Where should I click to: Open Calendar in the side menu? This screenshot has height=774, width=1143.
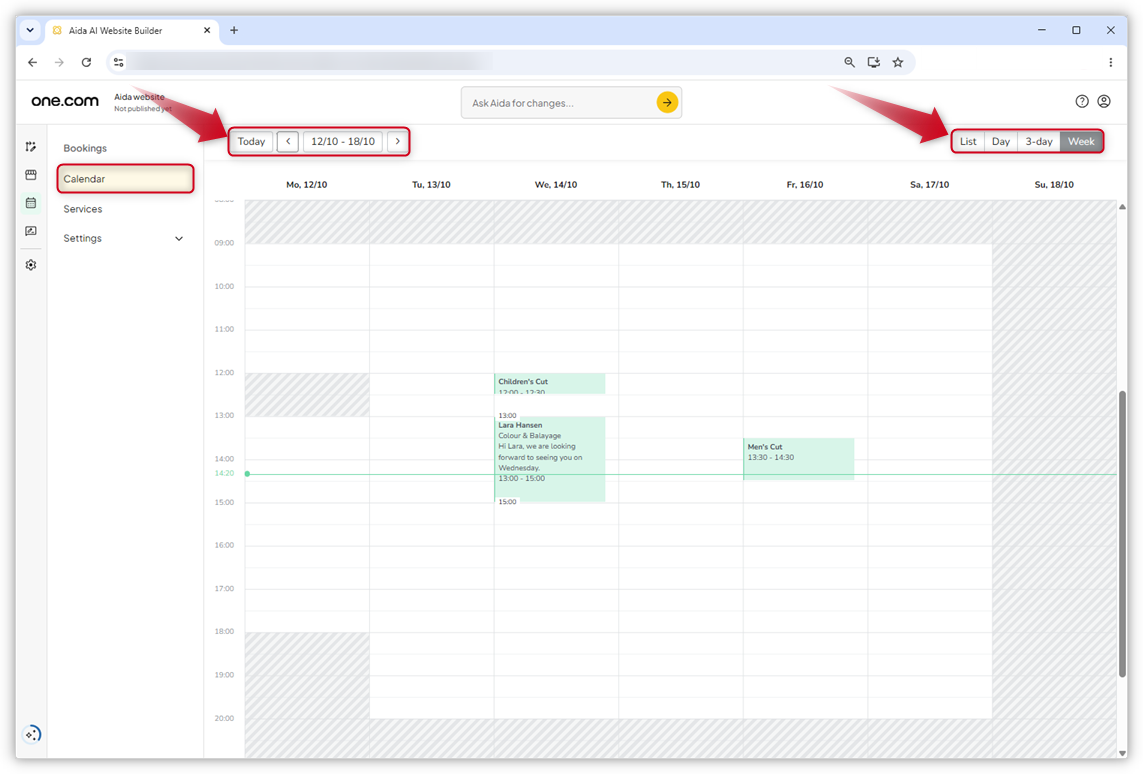pyautogui.click(x=125, y=179)
